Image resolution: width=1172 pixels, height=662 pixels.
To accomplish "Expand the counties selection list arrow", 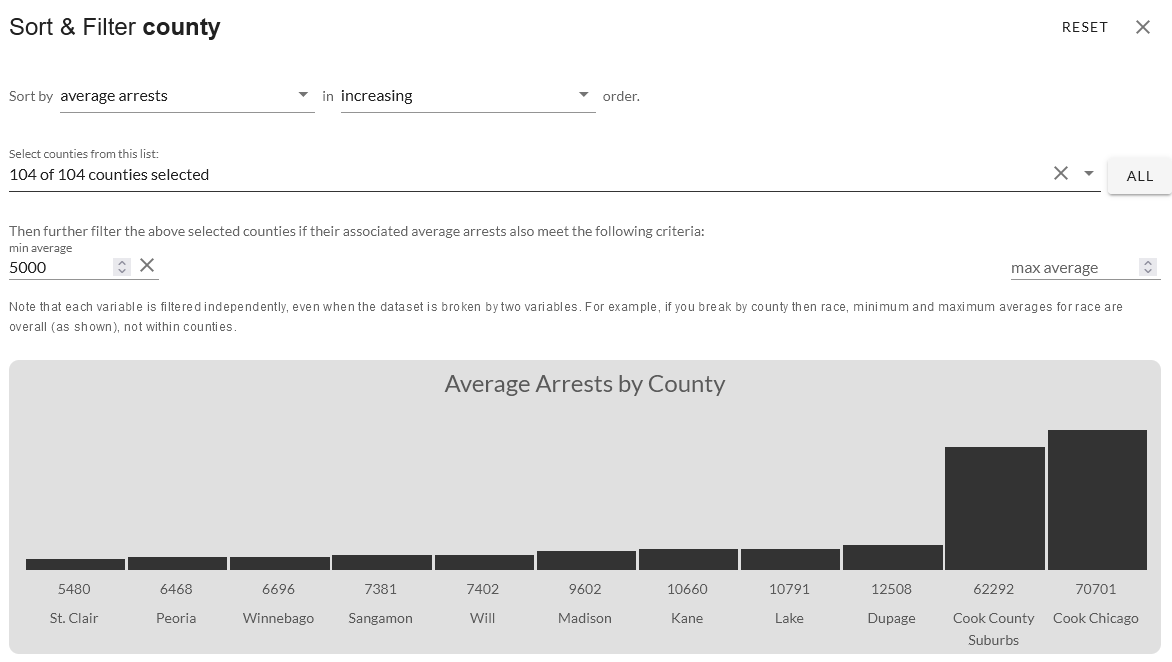I will click(1089, 174).
